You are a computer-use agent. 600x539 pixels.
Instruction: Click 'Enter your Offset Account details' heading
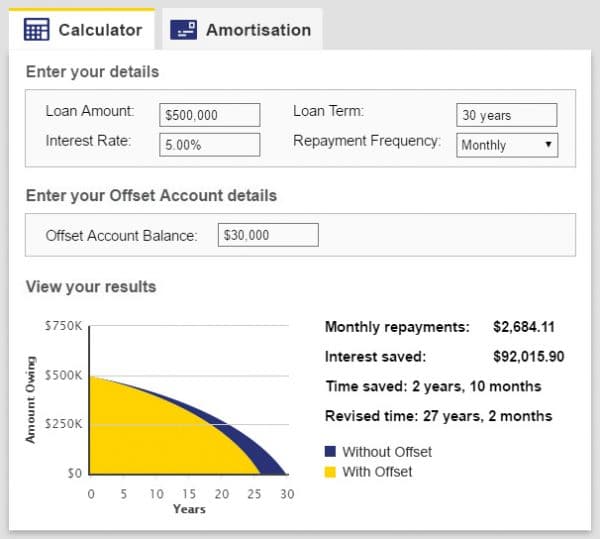coord(151,195)
